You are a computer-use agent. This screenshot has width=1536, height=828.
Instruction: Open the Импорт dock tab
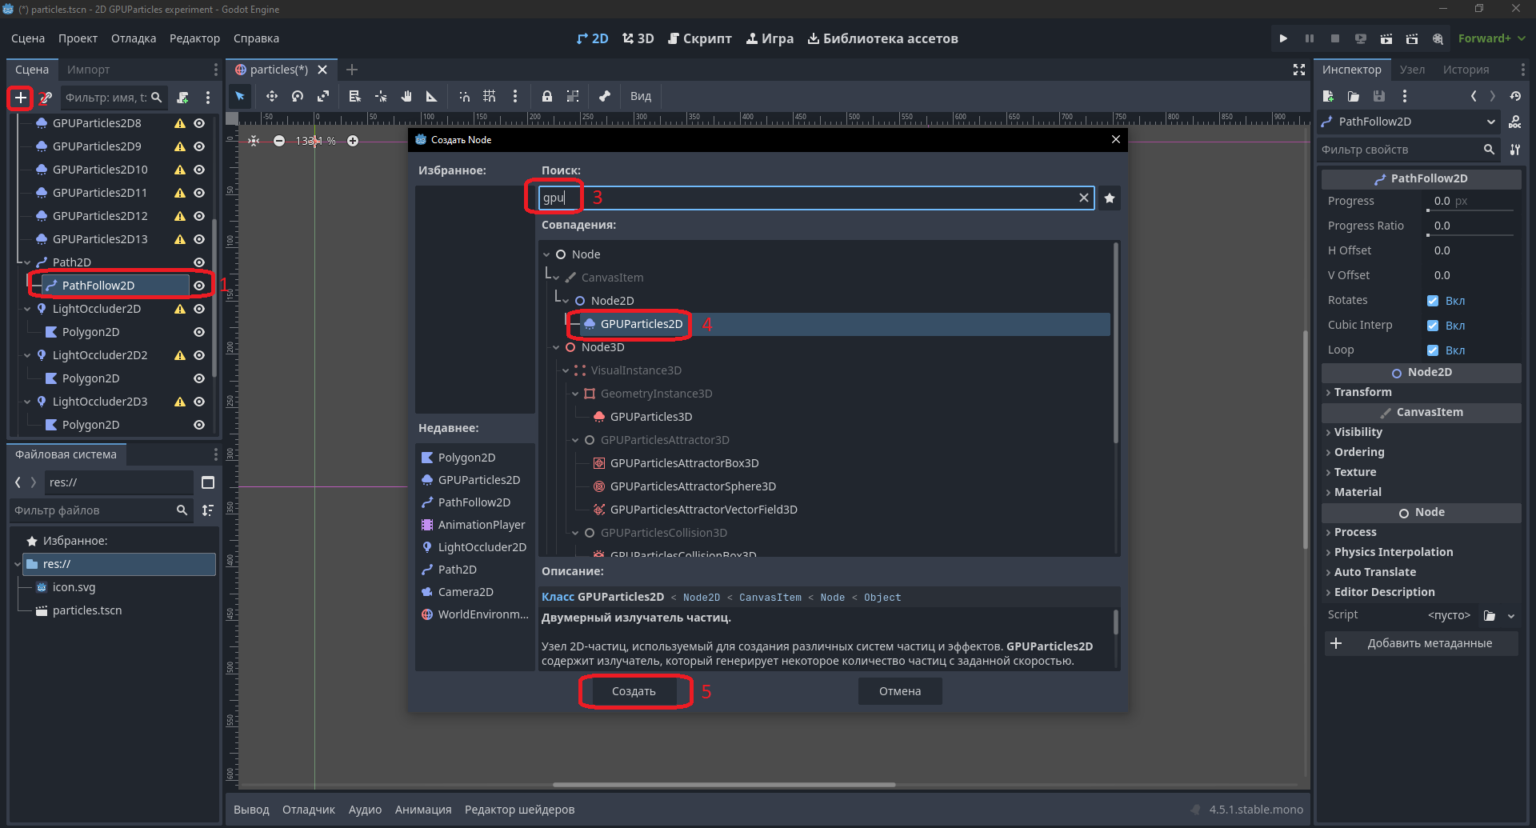pyautogui.click(x=88, y=70)
